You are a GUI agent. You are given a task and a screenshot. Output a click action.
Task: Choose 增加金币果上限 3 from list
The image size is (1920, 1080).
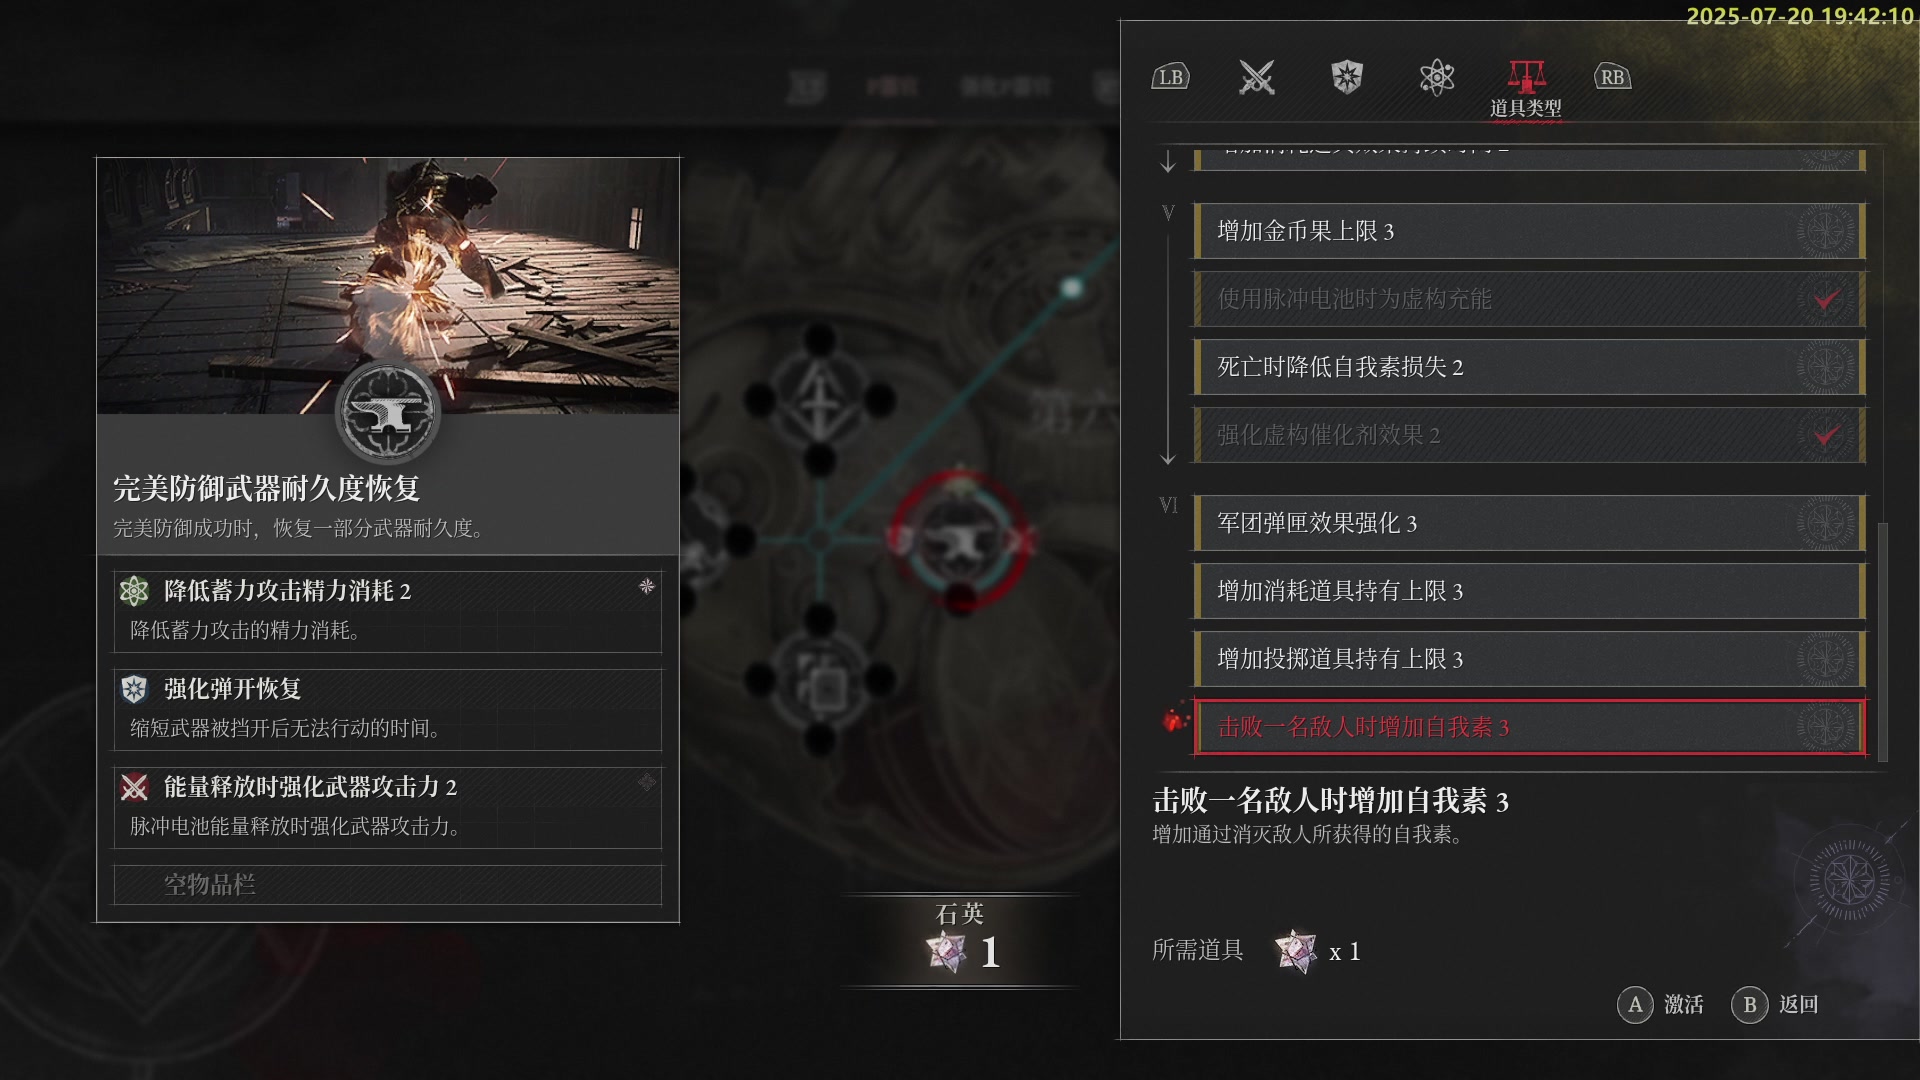coord(1529,231)
